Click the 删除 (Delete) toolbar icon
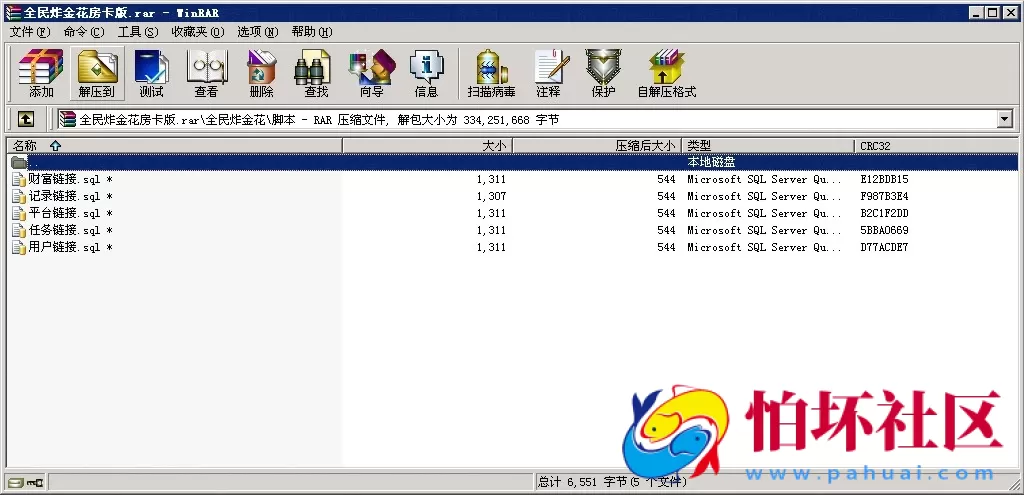 (261, 73)
